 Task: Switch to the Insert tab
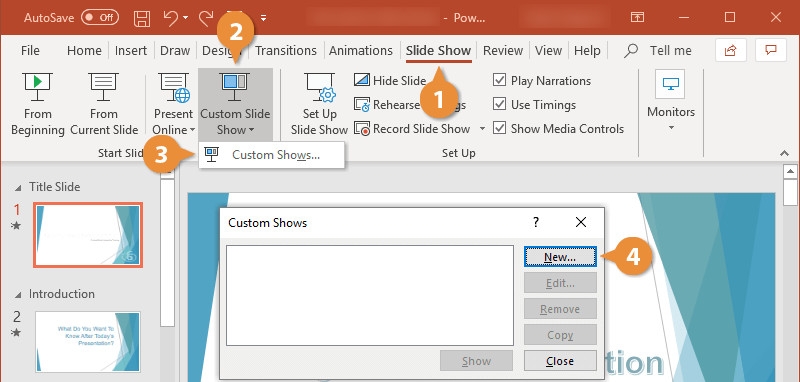[x=131, y=50]
